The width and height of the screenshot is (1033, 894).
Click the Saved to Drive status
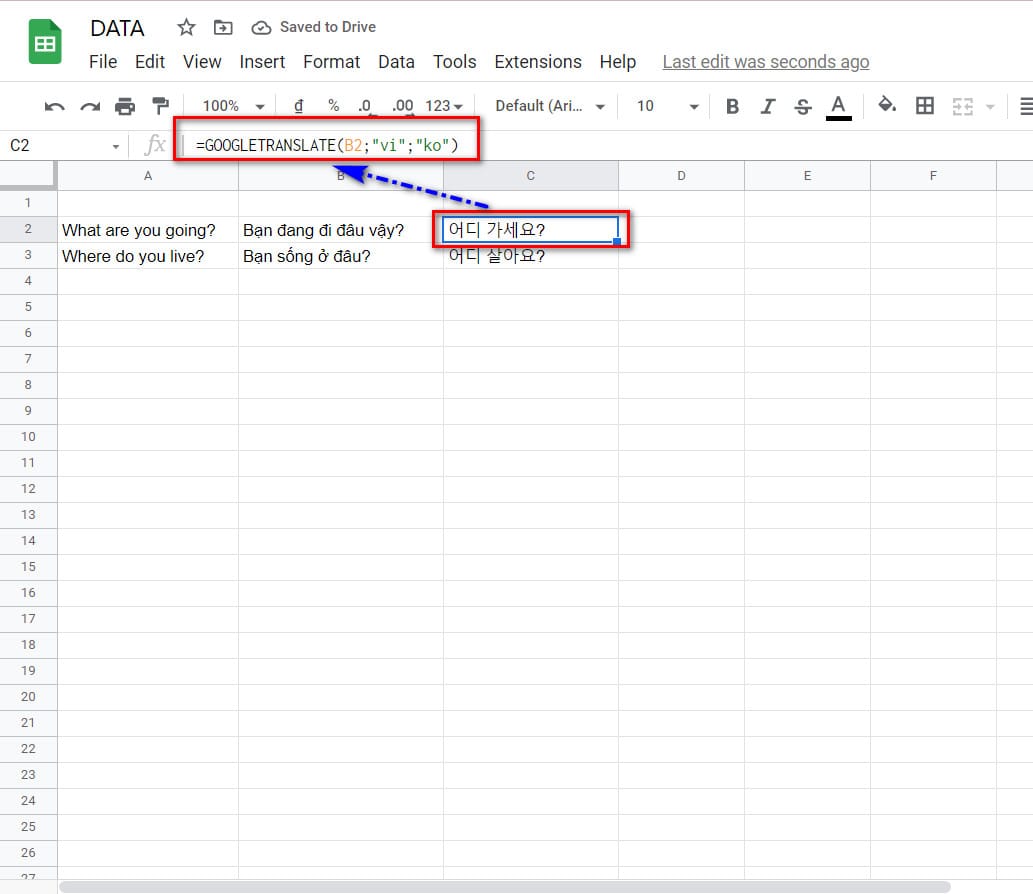[x=314, y=27]
